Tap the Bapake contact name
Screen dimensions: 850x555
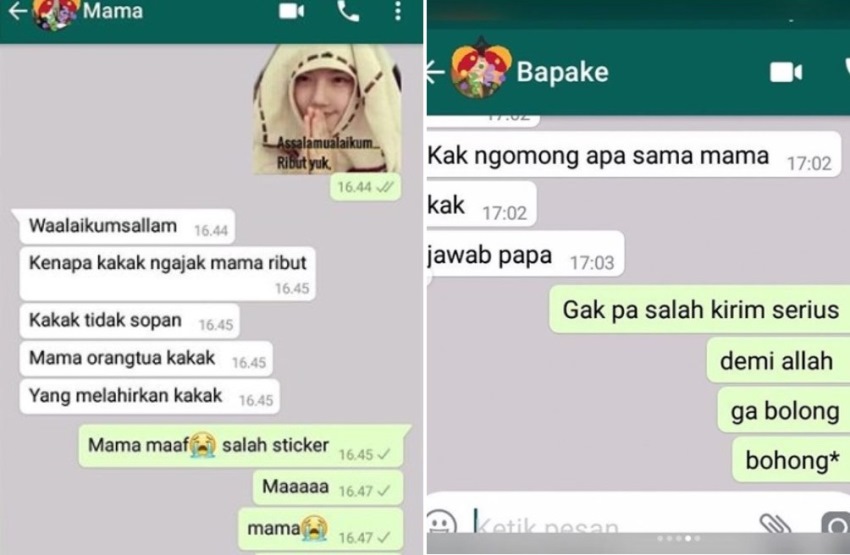562,72
